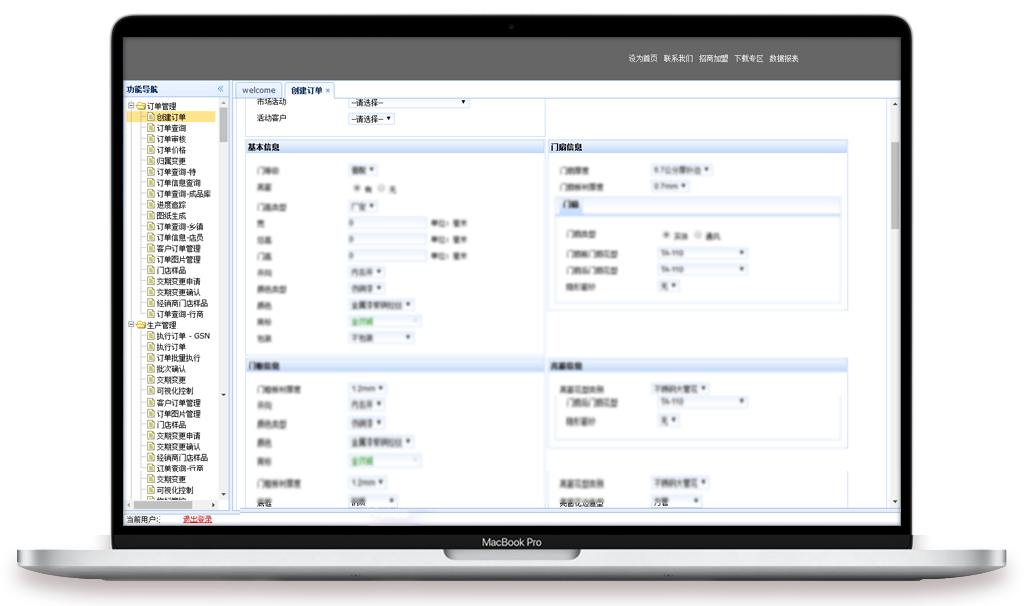The image size is (1024, 606).
Task: Select the 通风 radio button for door type
Action: pos(697,234)
